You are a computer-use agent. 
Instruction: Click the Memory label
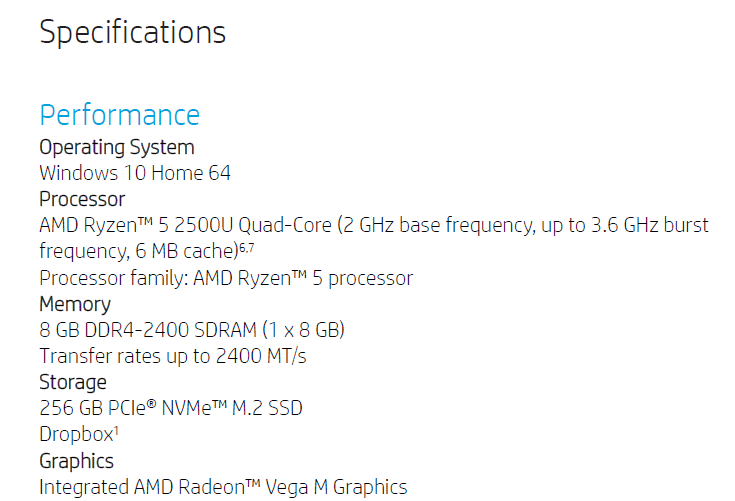click(75, 305)
